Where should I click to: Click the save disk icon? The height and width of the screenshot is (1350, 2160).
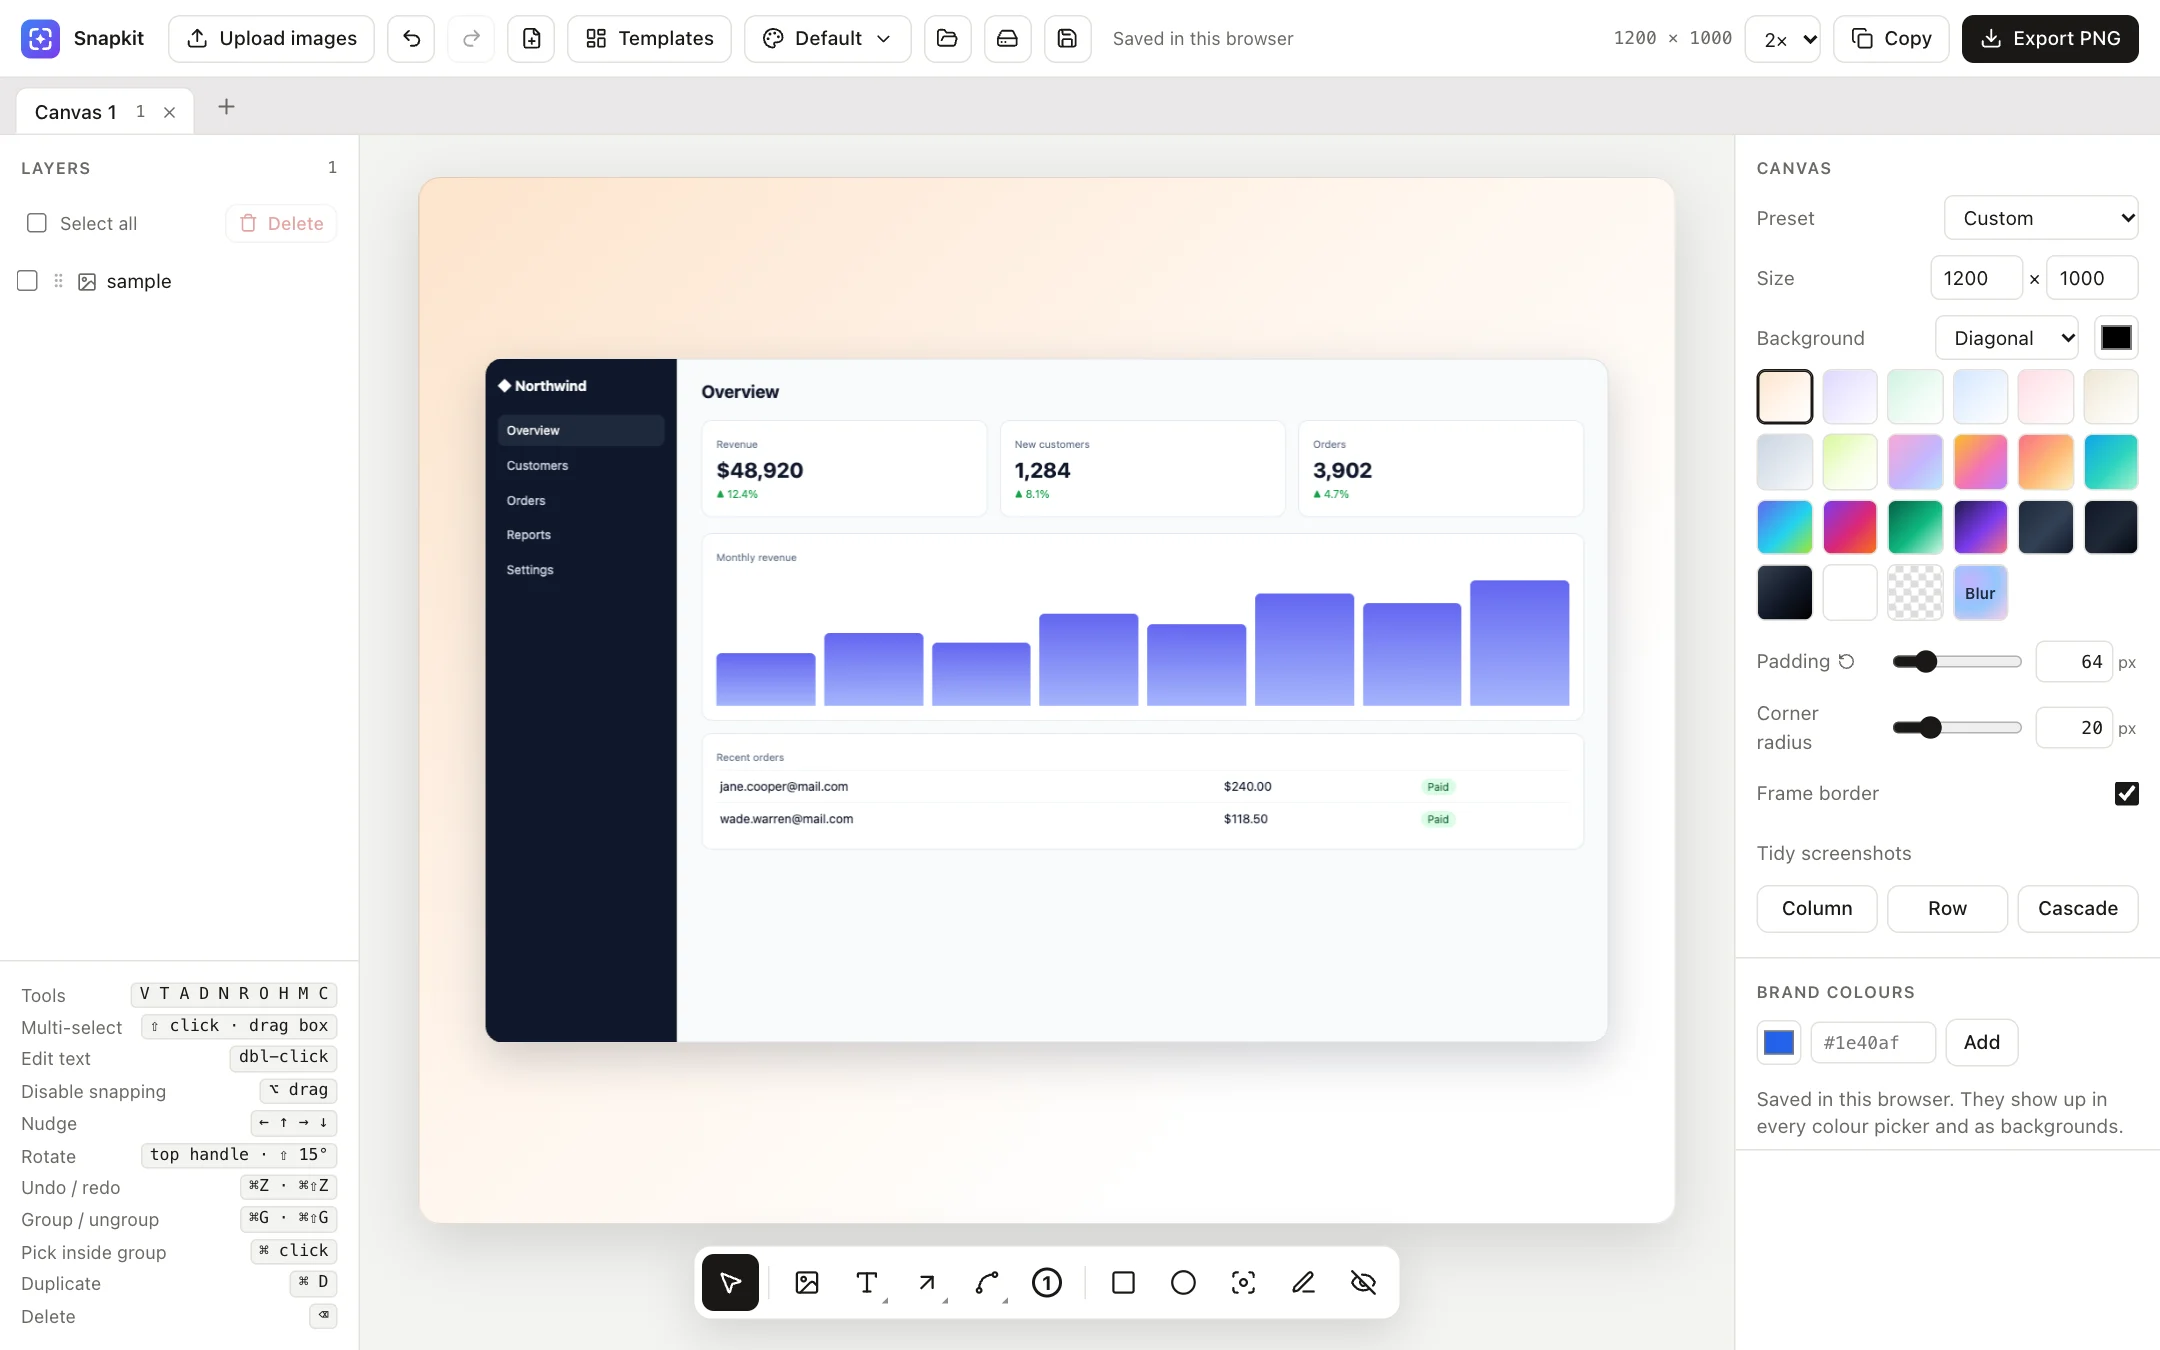1067,38
